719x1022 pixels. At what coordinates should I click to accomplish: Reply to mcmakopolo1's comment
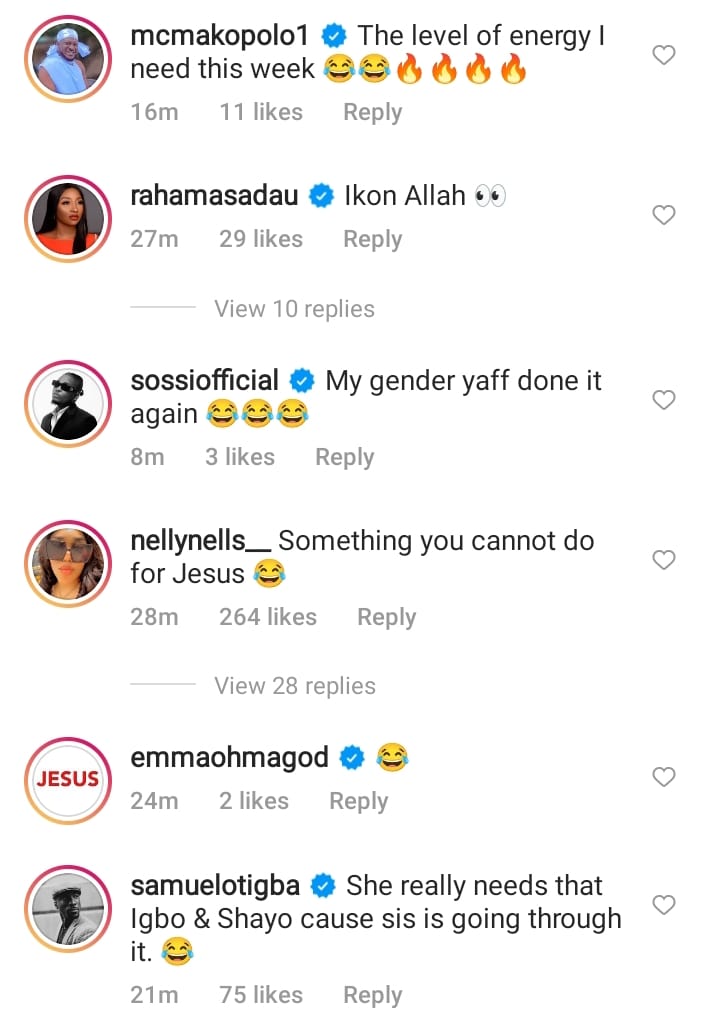[x=372, y=113]
